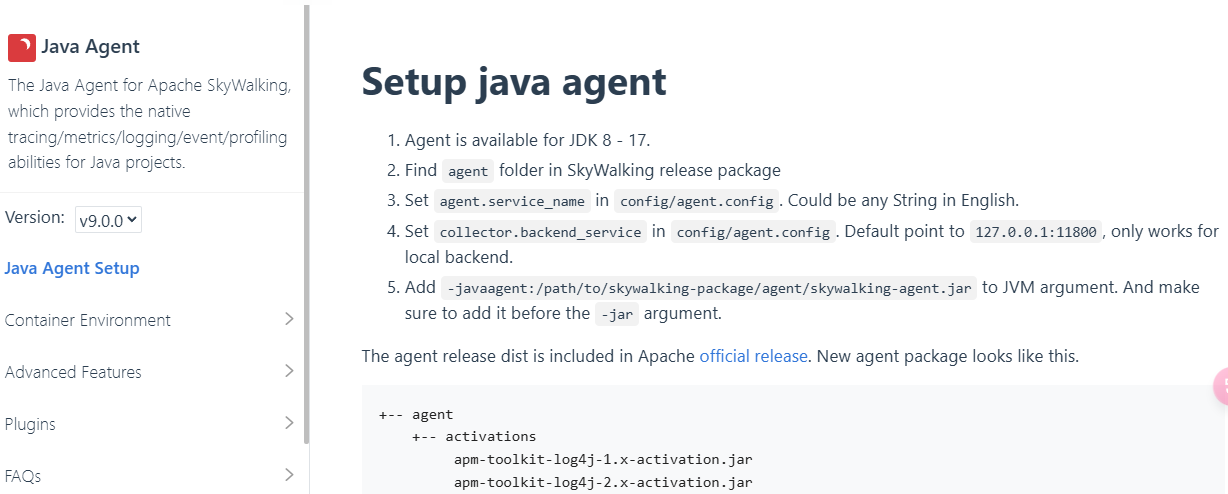Click the collector.backend_service code snippet
Screen dimensions: 1228x494
coord(540,232)
